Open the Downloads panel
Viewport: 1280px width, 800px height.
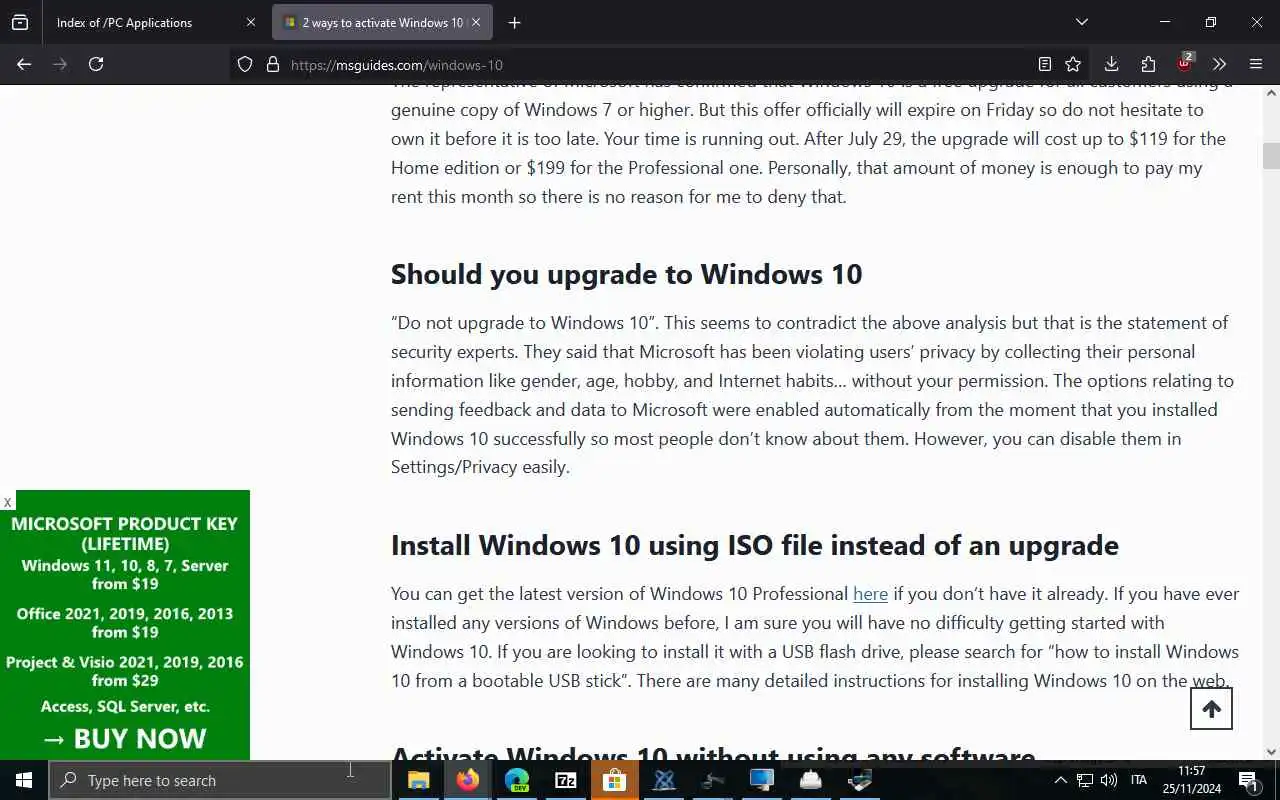(x=1111, y=64)
